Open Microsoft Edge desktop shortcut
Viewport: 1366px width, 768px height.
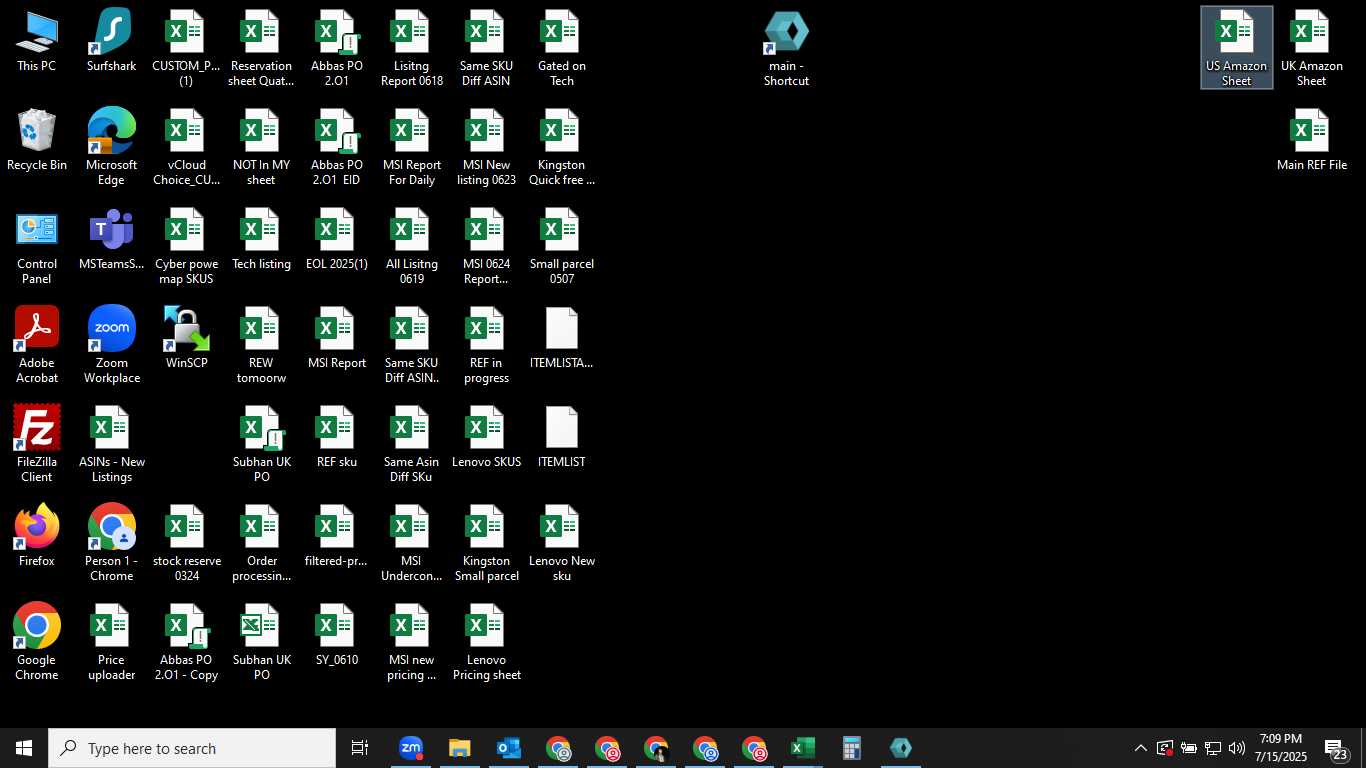pos(111,148)
